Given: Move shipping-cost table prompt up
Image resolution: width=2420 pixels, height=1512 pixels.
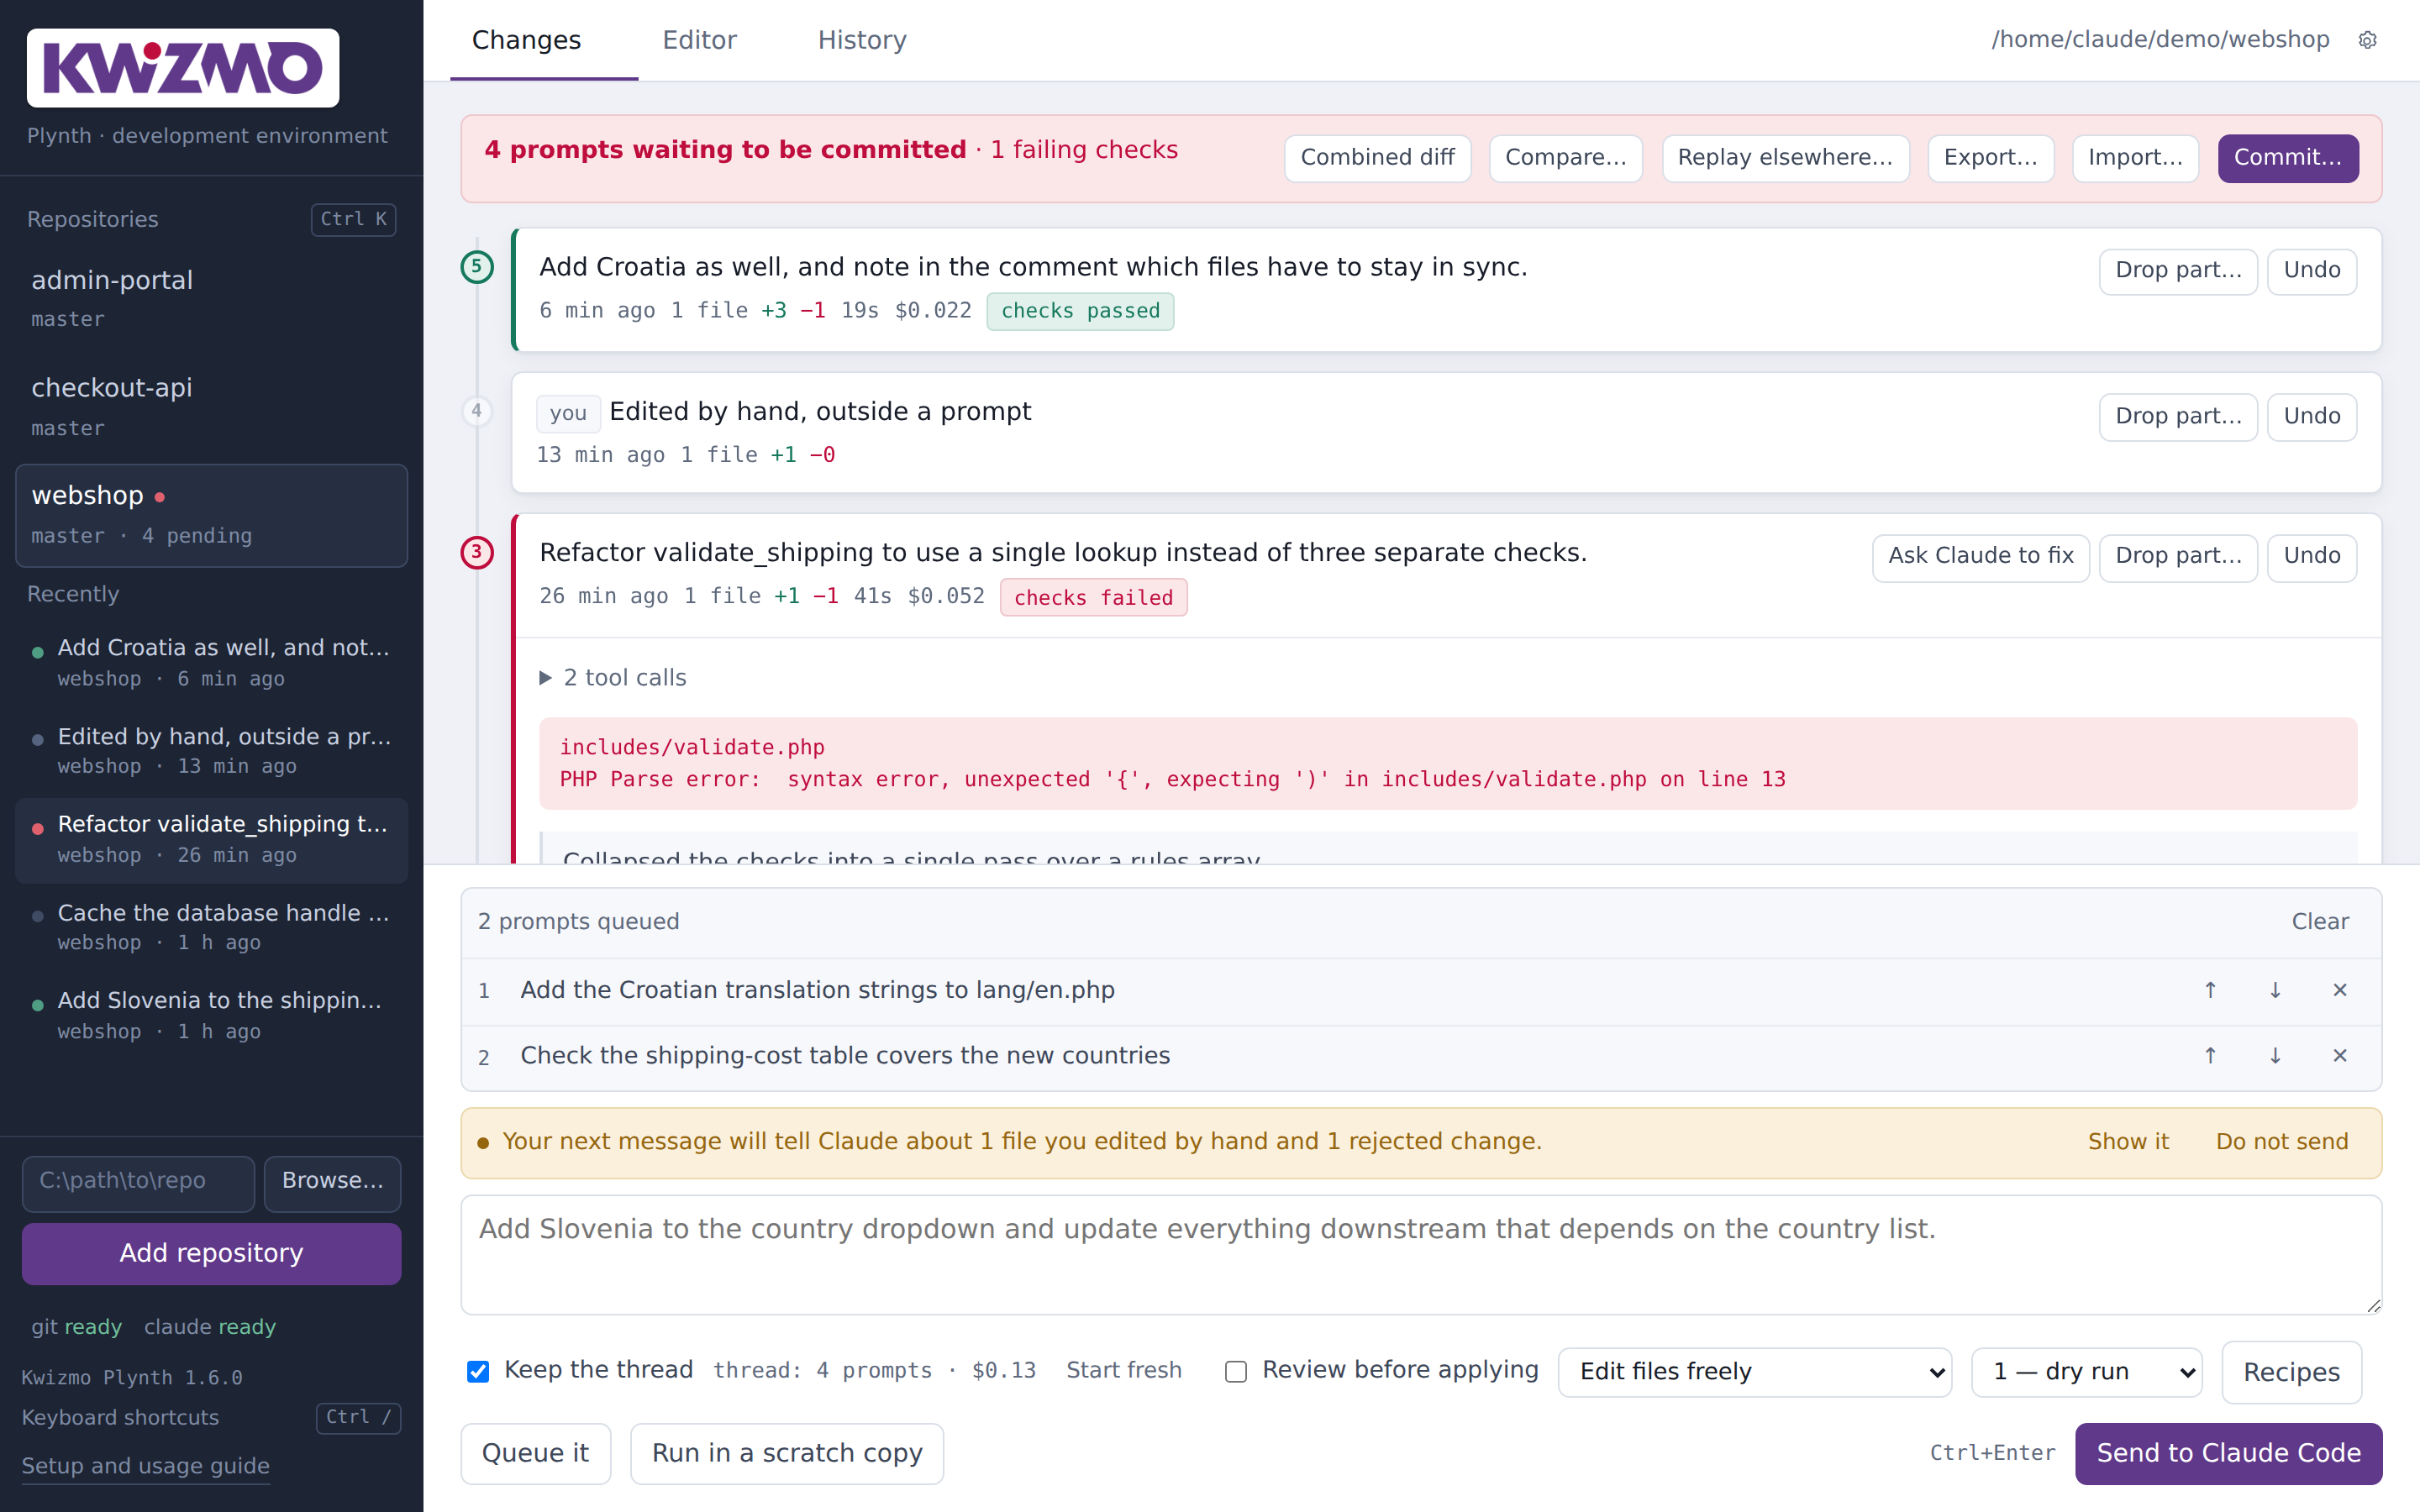Looking at the screenshot, I should coord(2210,1056).
